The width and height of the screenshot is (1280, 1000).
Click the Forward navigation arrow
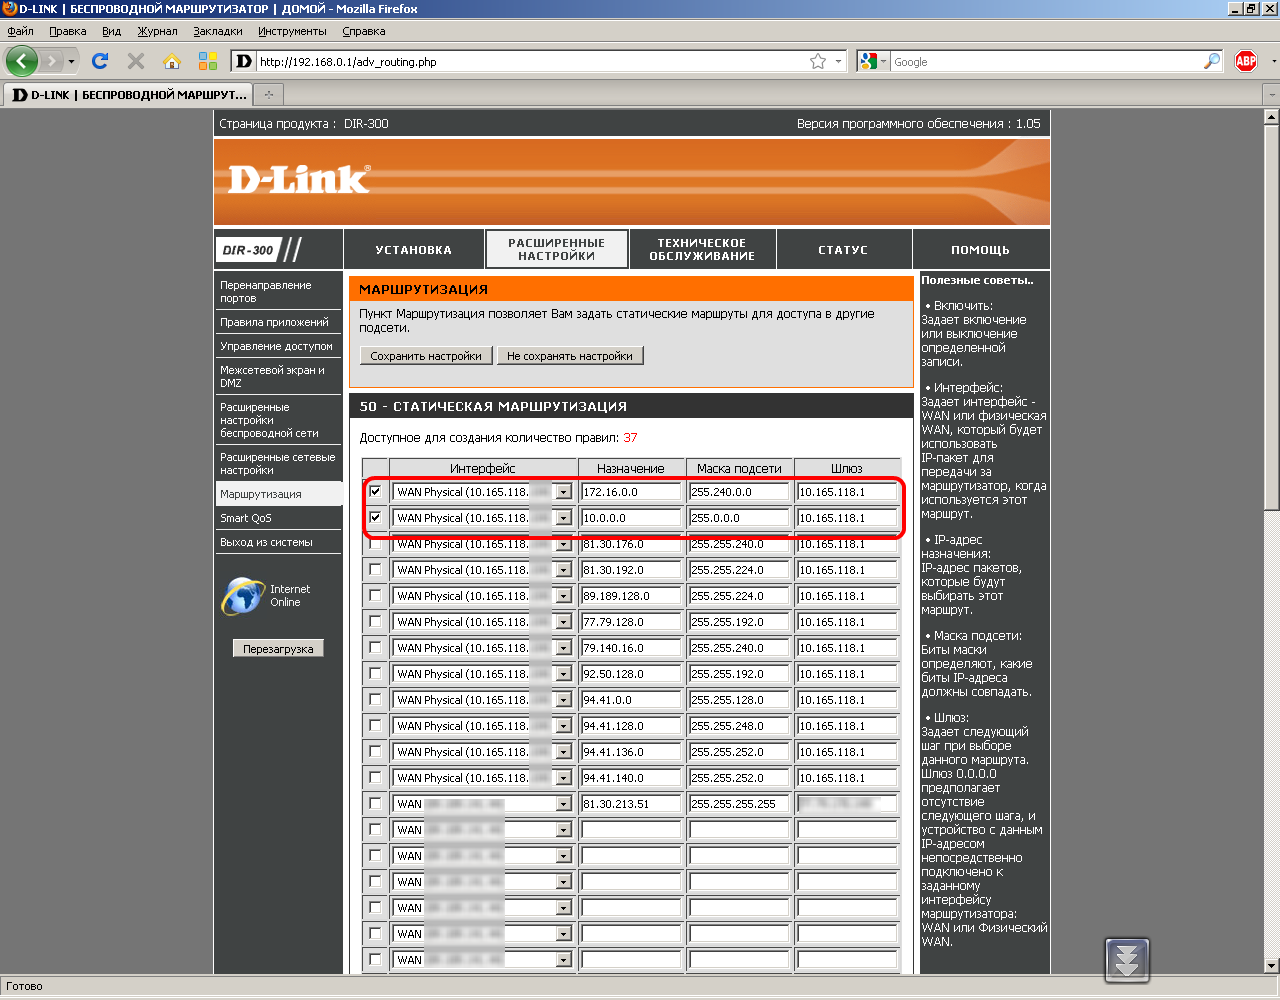(52, 62)
